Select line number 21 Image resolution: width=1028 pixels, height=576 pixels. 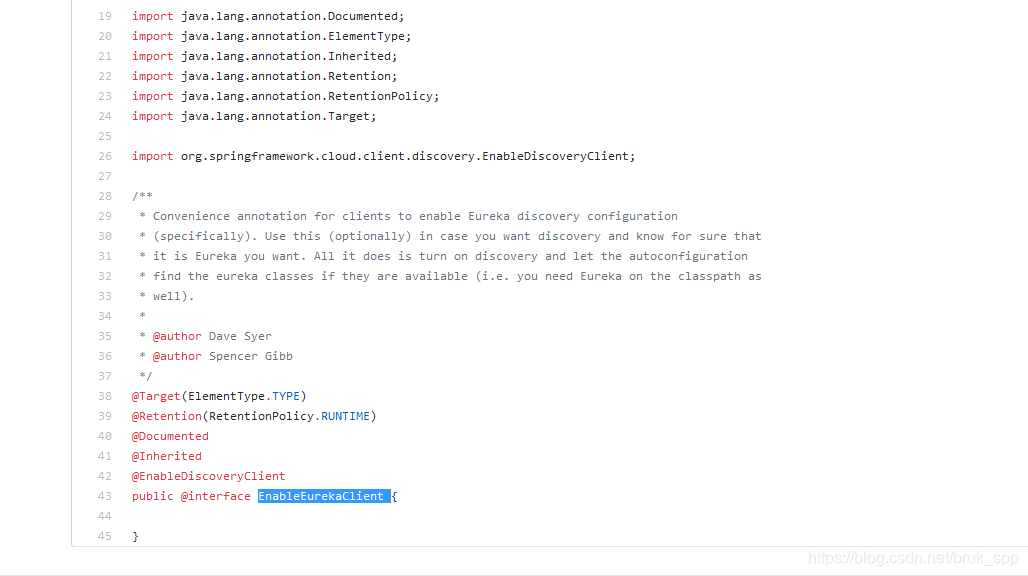point(105,56)
